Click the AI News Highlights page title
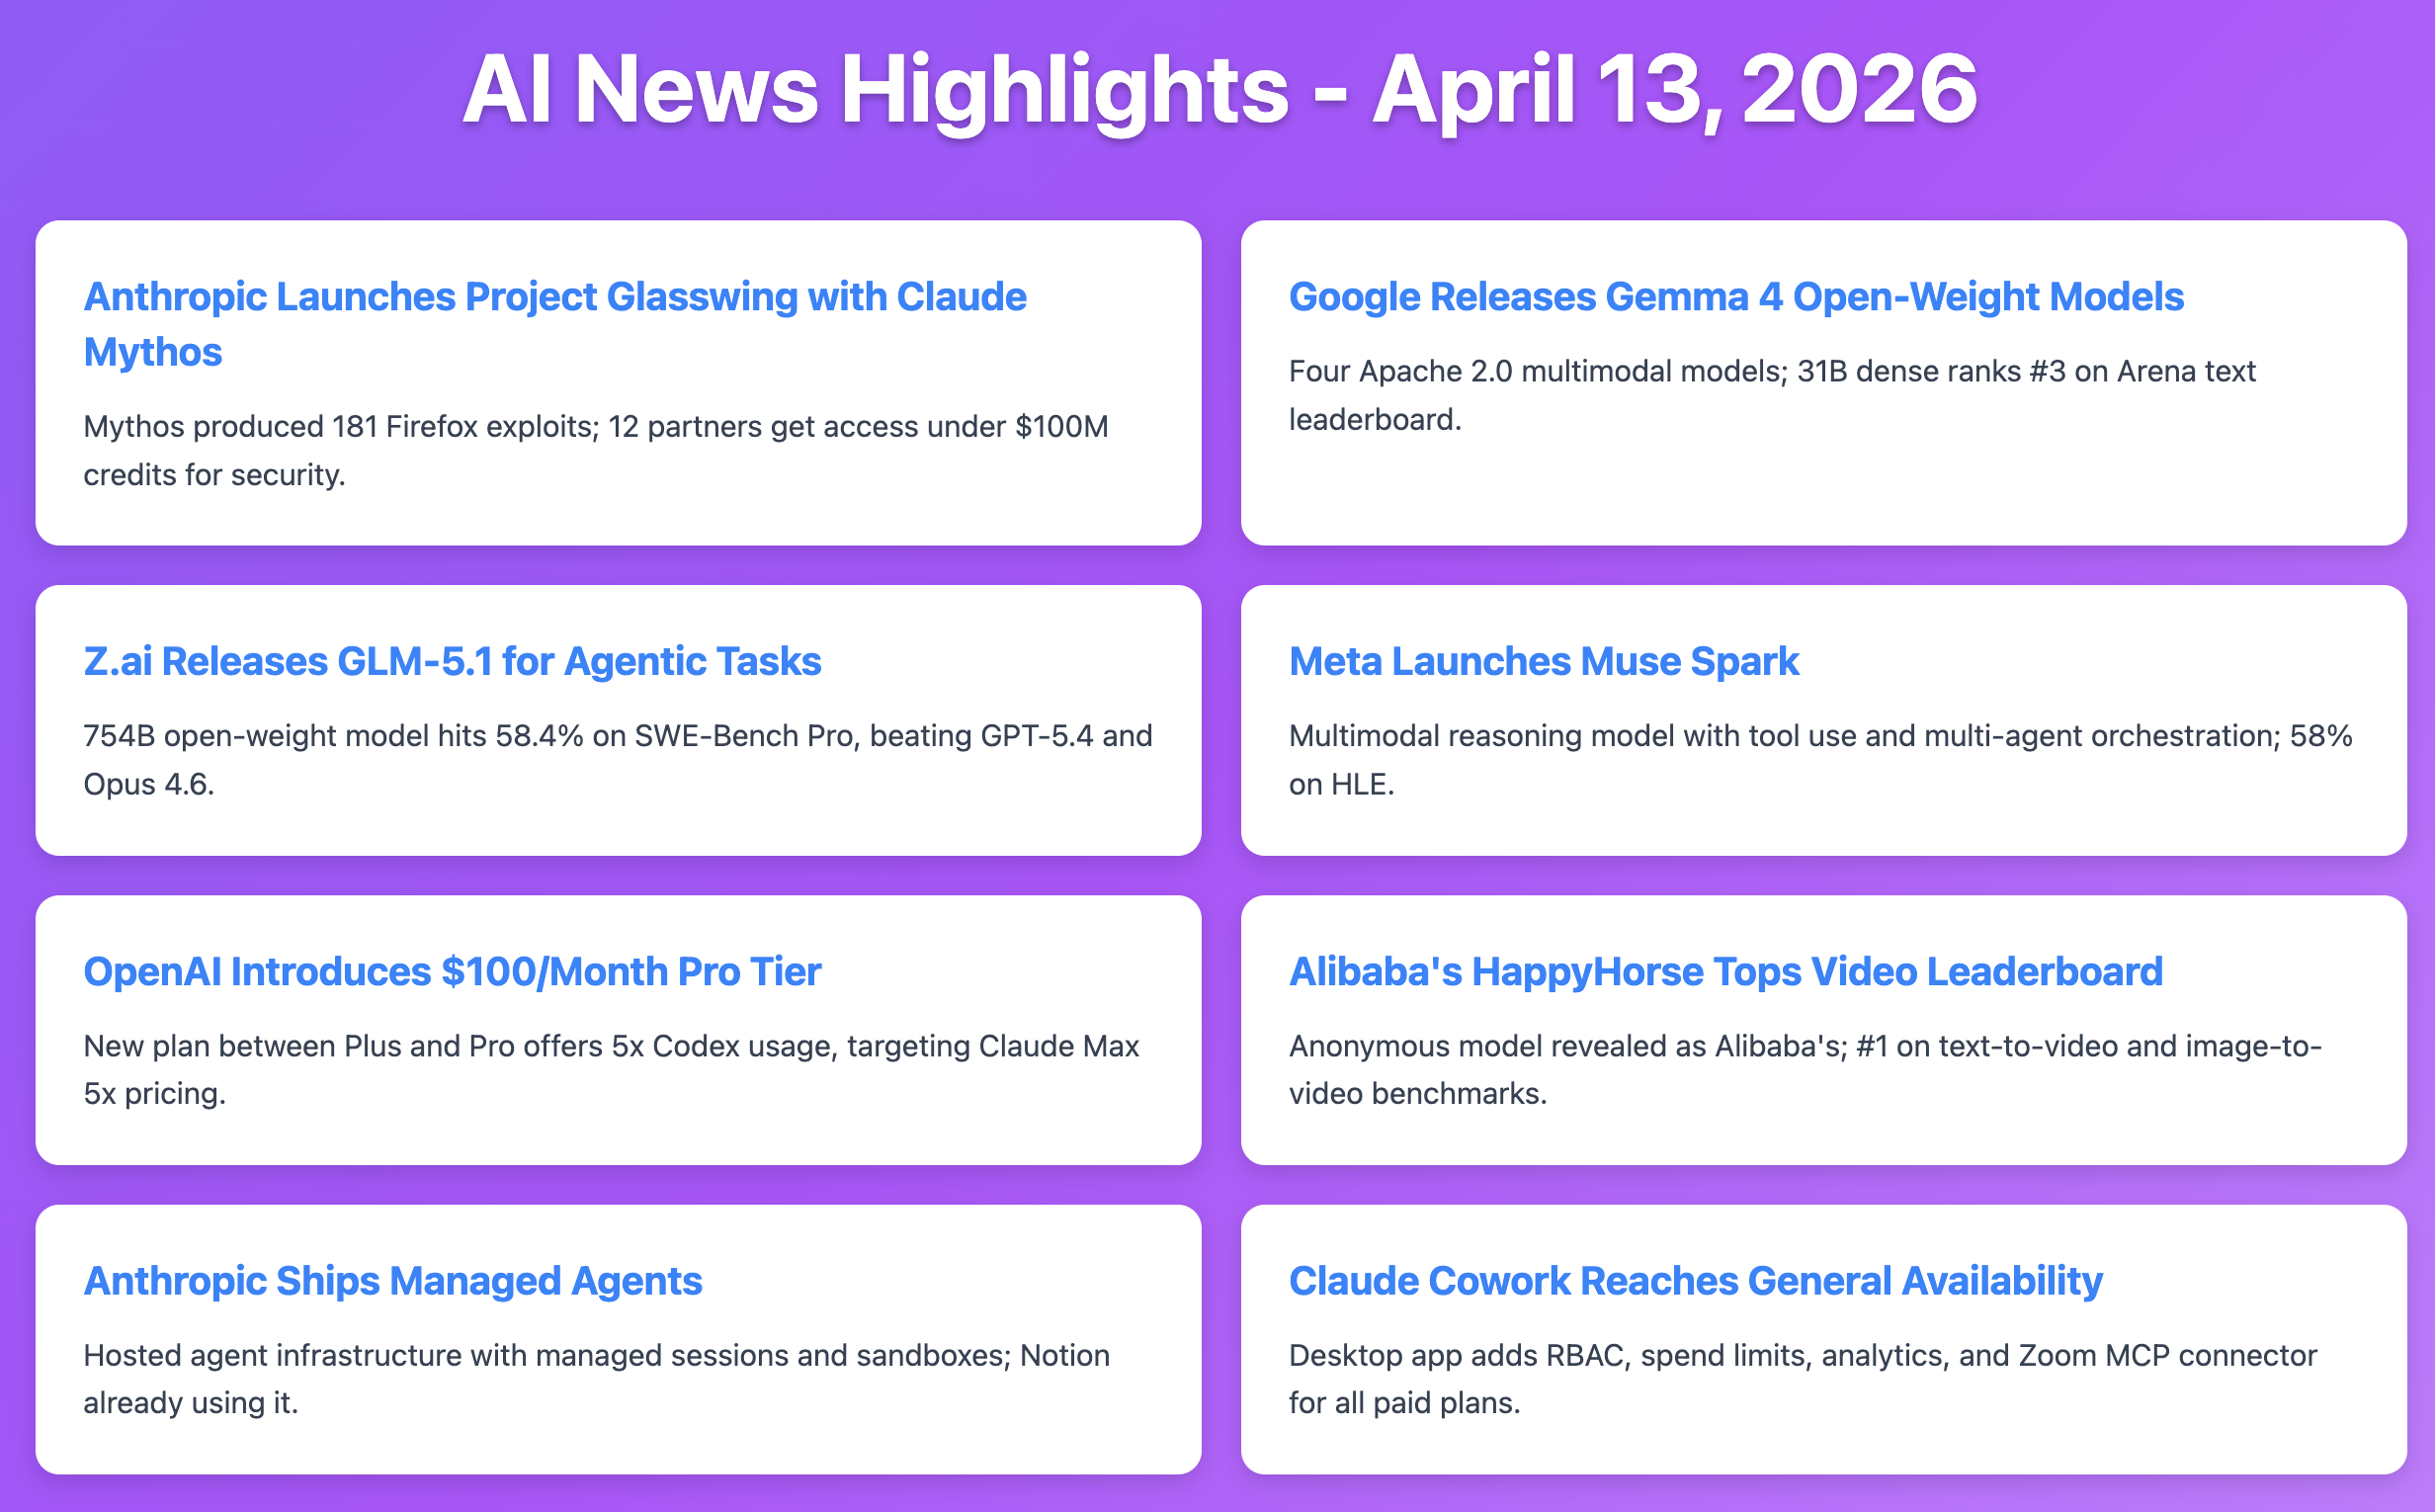2435x1512 pixels. (x=1219, y=90)
